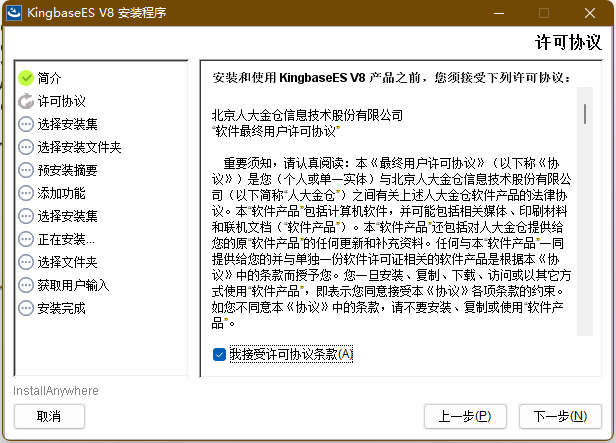Minimize the installer window
Screen dimensions: 616x443
499,13
